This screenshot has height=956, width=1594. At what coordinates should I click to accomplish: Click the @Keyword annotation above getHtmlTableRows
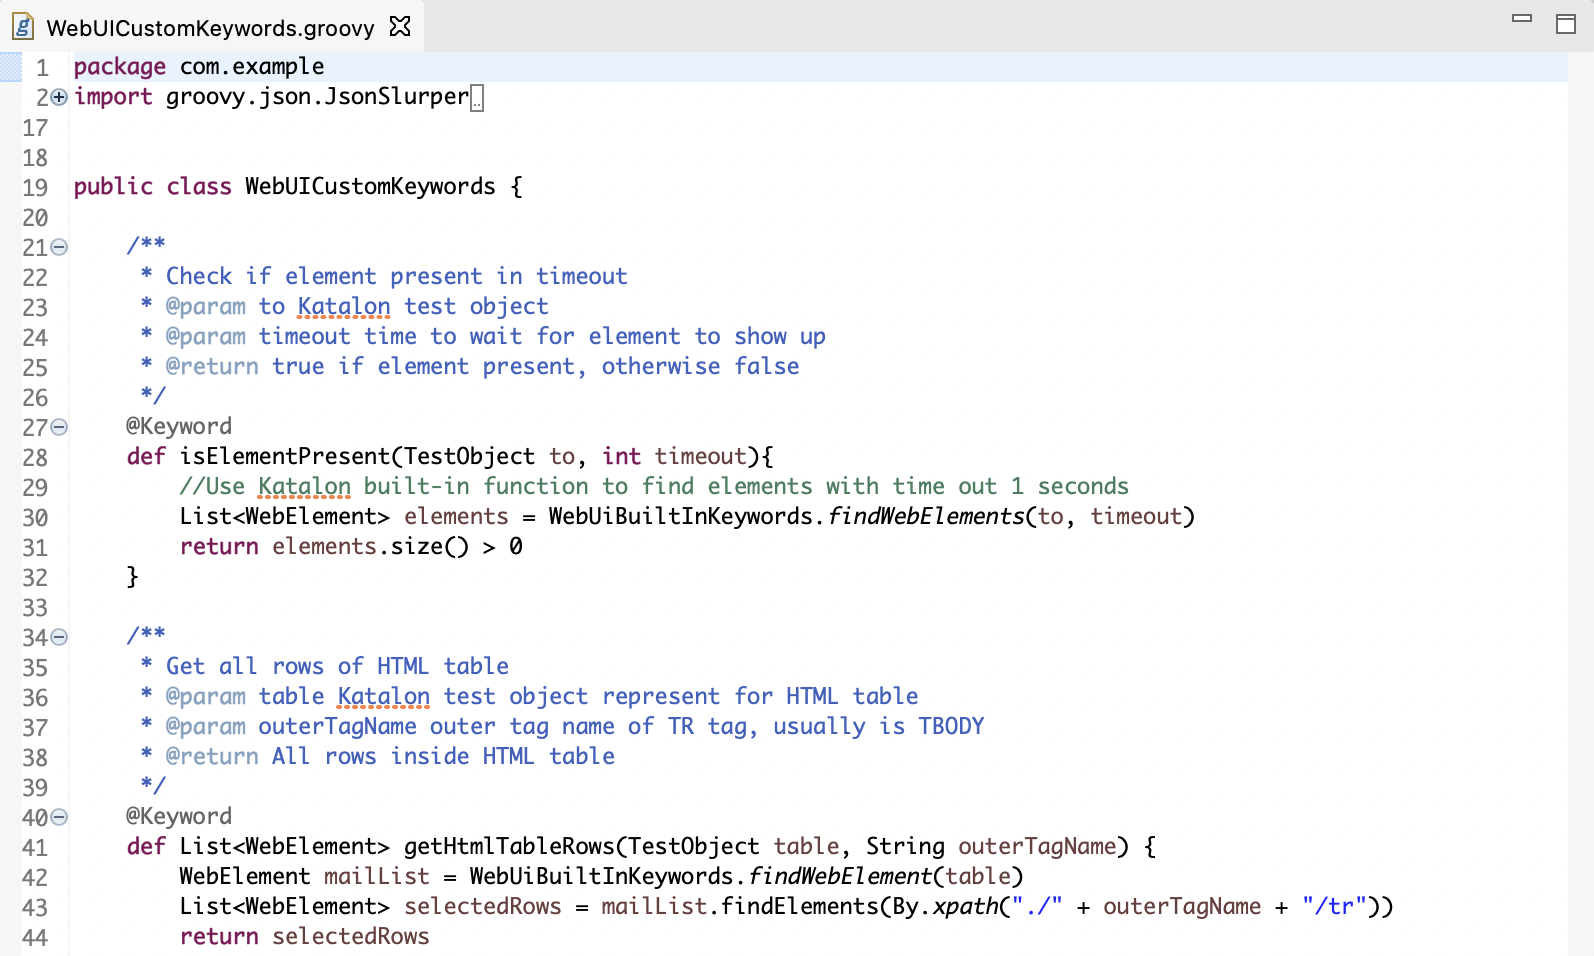(179, 817)
